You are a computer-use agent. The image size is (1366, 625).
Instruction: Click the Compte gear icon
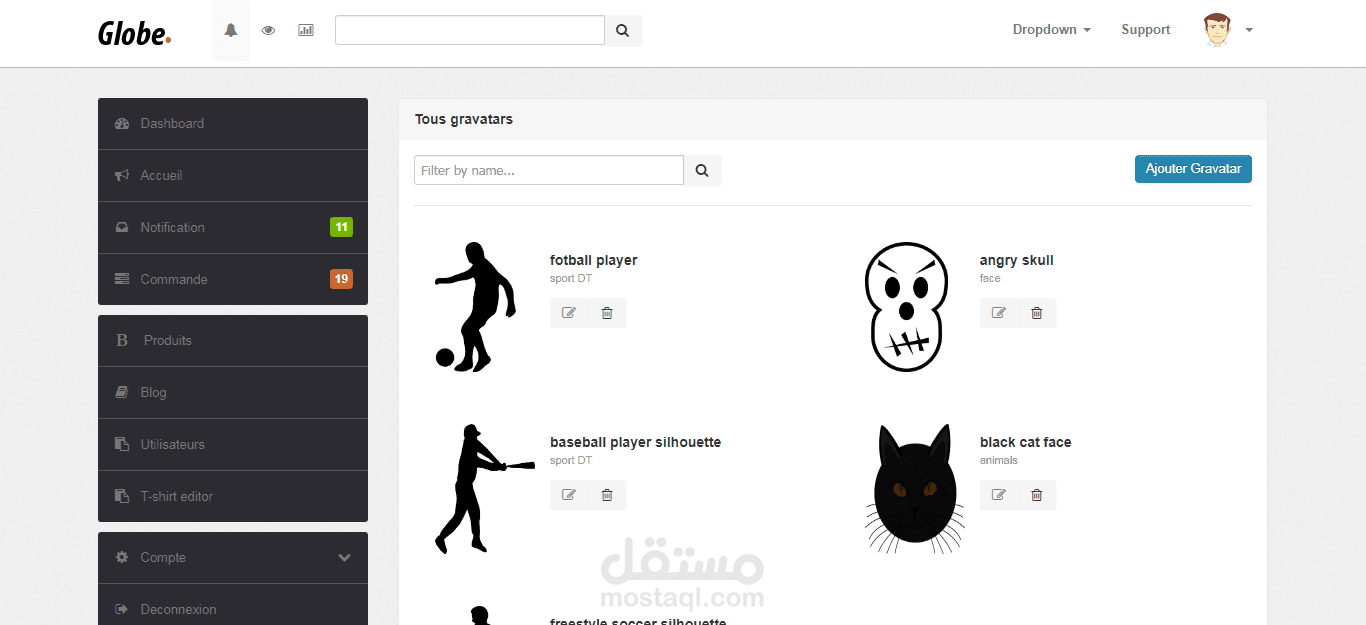pos(122,558)
